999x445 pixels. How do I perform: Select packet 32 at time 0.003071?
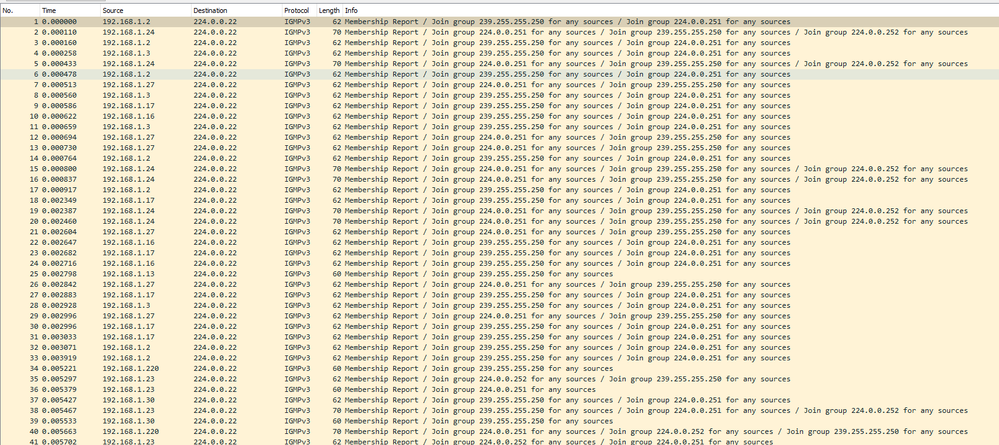coord(500,347)
